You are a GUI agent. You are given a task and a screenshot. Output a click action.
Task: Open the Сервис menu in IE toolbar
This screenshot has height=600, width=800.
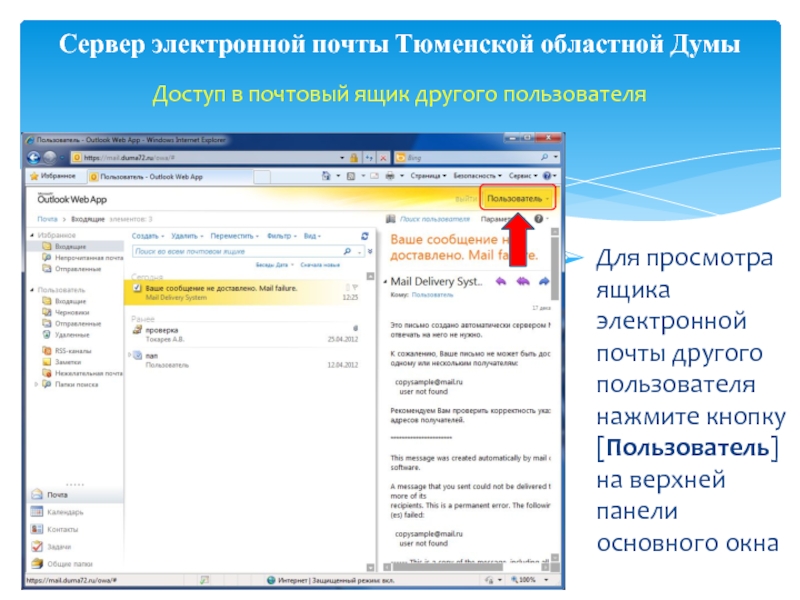click(x=523, y=176)
